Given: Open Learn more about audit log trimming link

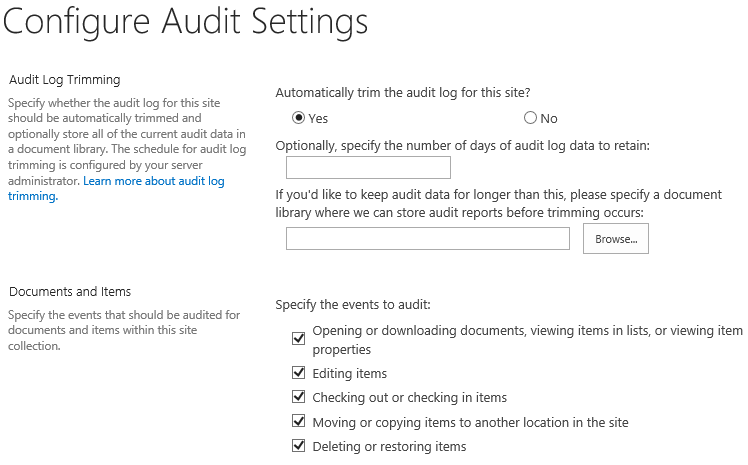Looking at the screenshot, I should point(116,188).
